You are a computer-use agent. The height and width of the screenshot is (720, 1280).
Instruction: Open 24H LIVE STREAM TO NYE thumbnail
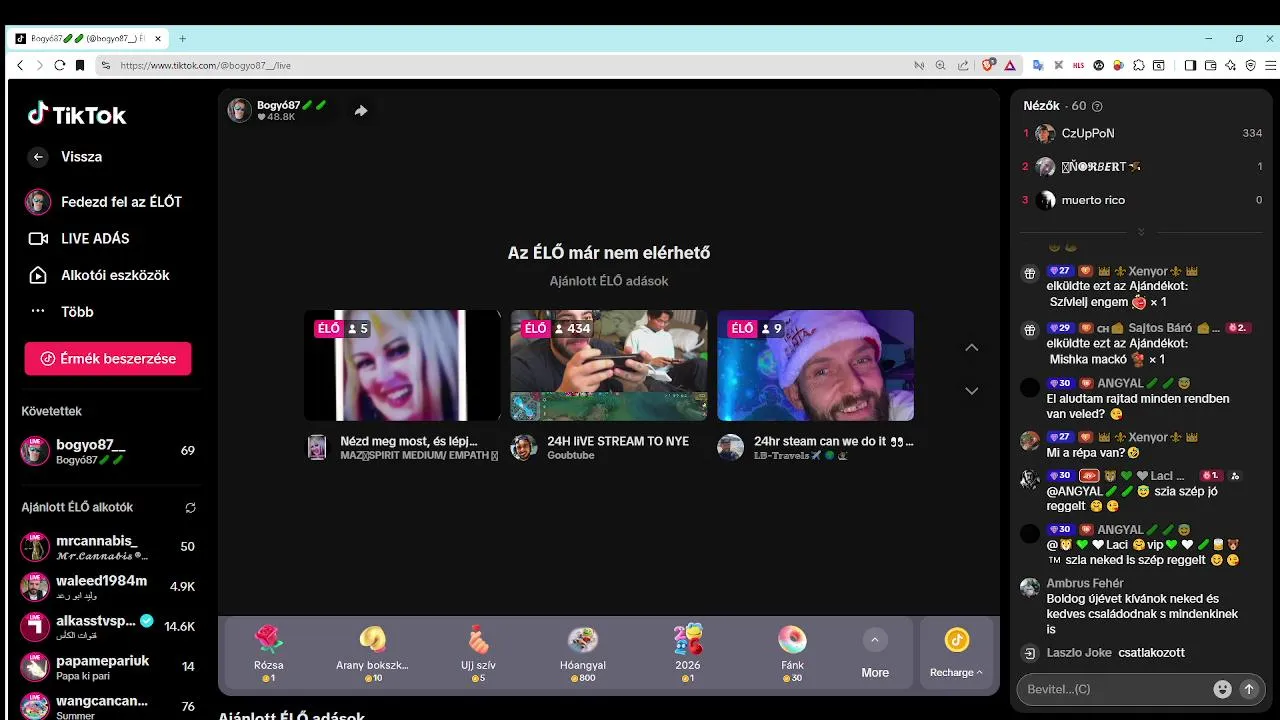pos(609,366)
